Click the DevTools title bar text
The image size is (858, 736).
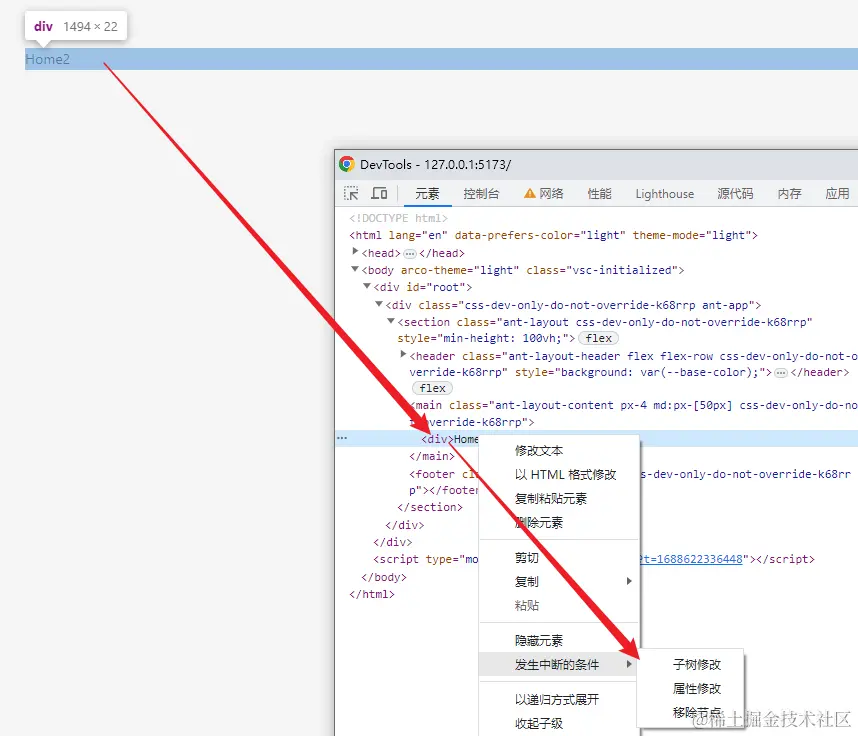[x=435, y=165]
